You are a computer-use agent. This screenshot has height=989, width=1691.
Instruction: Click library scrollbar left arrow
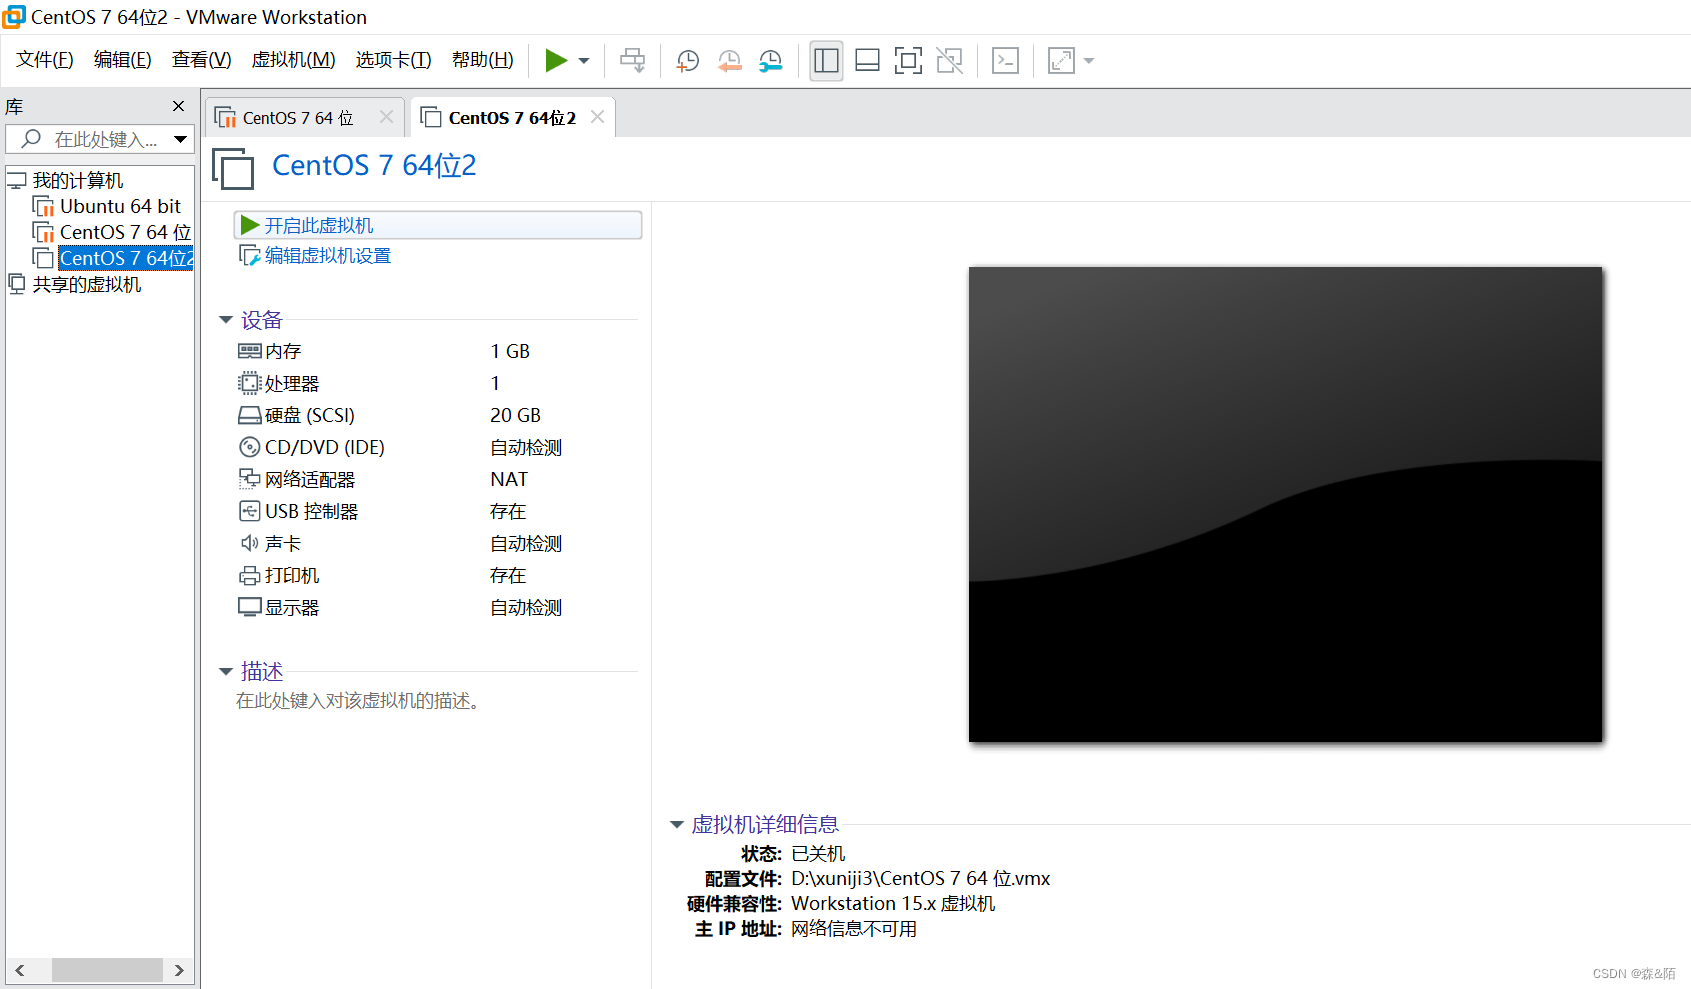coord(19,970)
